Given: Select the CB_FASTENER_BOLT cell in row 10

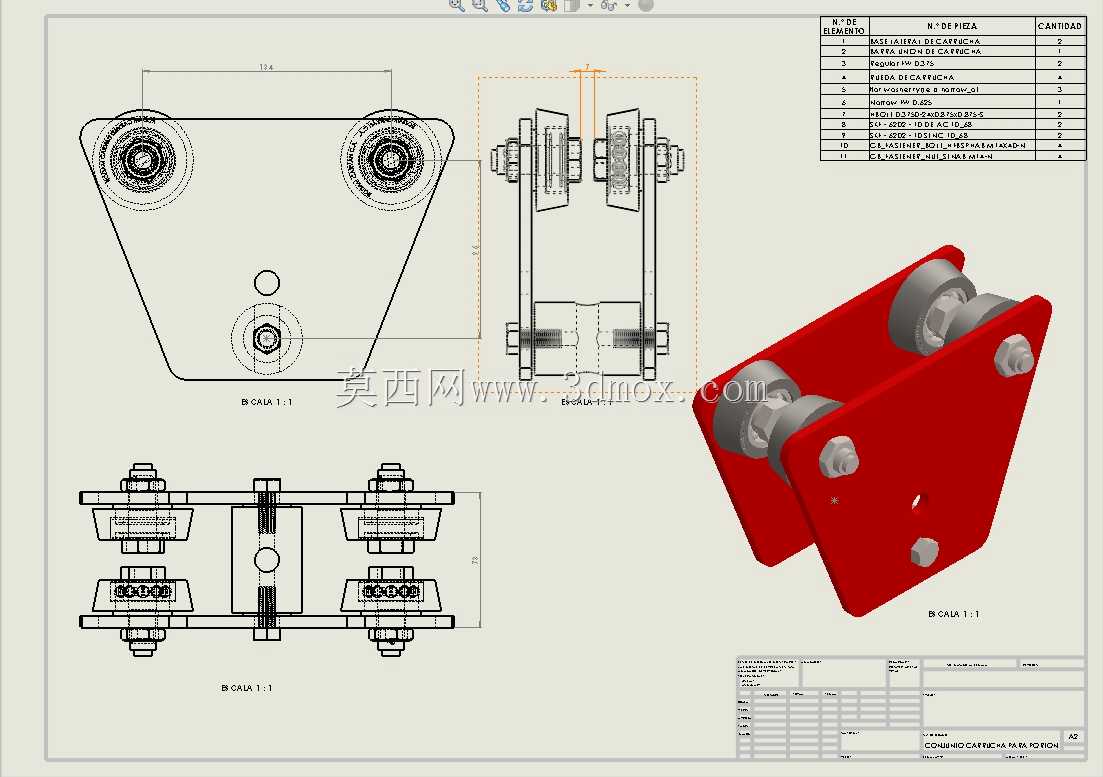Looking at the screenshot, I should tap(952, 146).
